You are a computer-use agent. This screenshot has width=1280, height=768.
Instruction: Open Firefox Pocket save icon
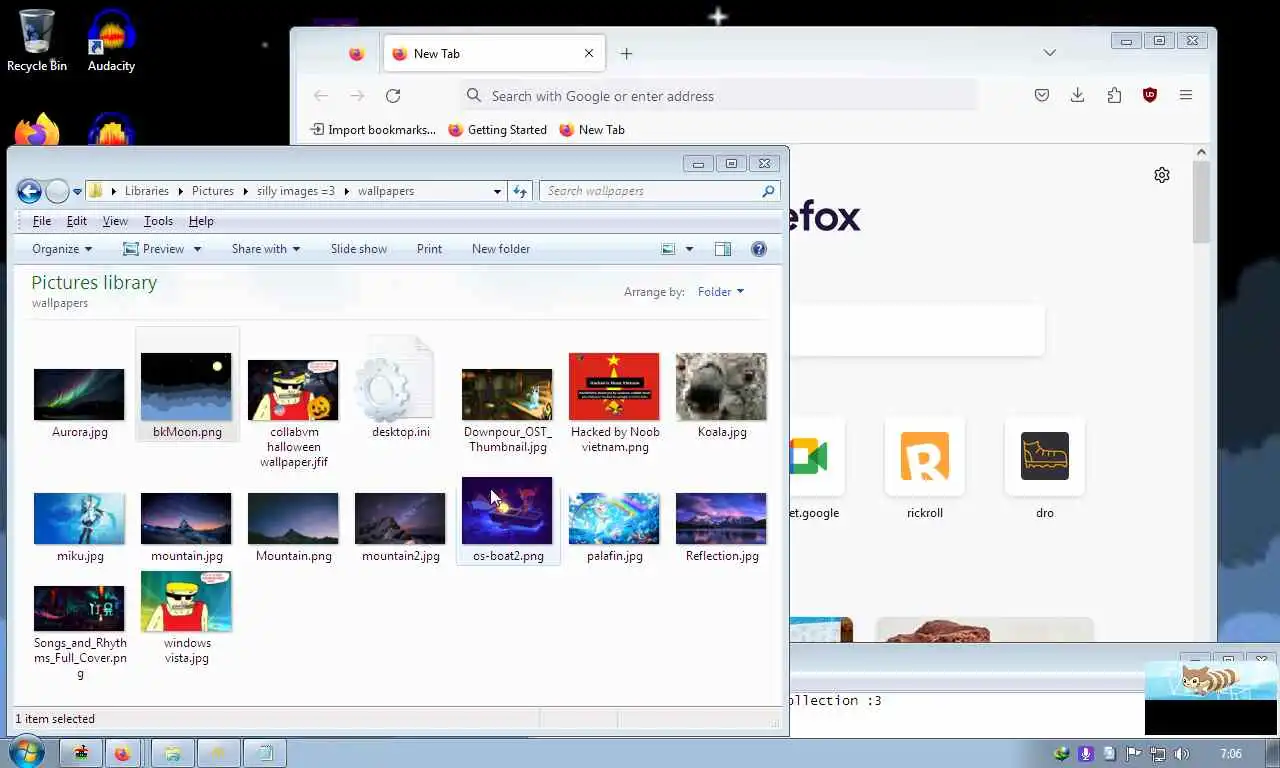tap(1042, 95)
